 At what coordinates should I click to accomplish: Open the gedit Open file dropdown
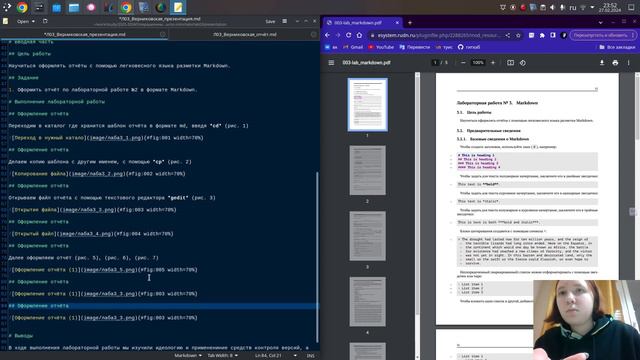click(25, 21)
